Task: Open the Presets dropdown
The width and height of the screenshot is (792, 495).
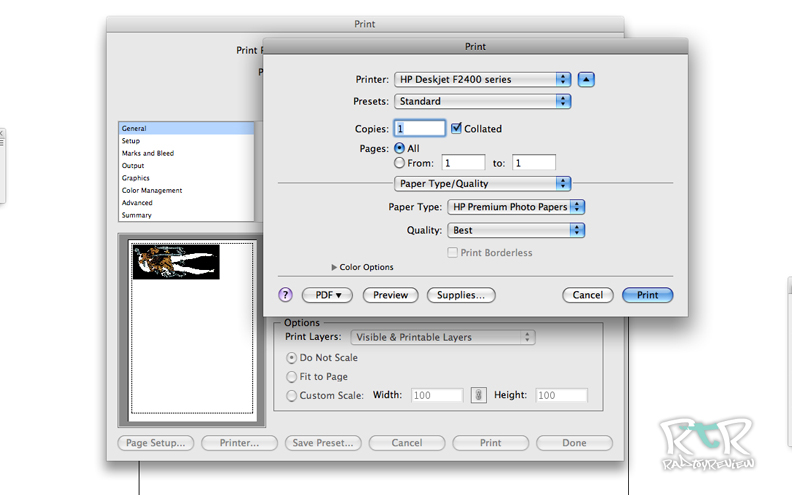Action: point(482,101)
